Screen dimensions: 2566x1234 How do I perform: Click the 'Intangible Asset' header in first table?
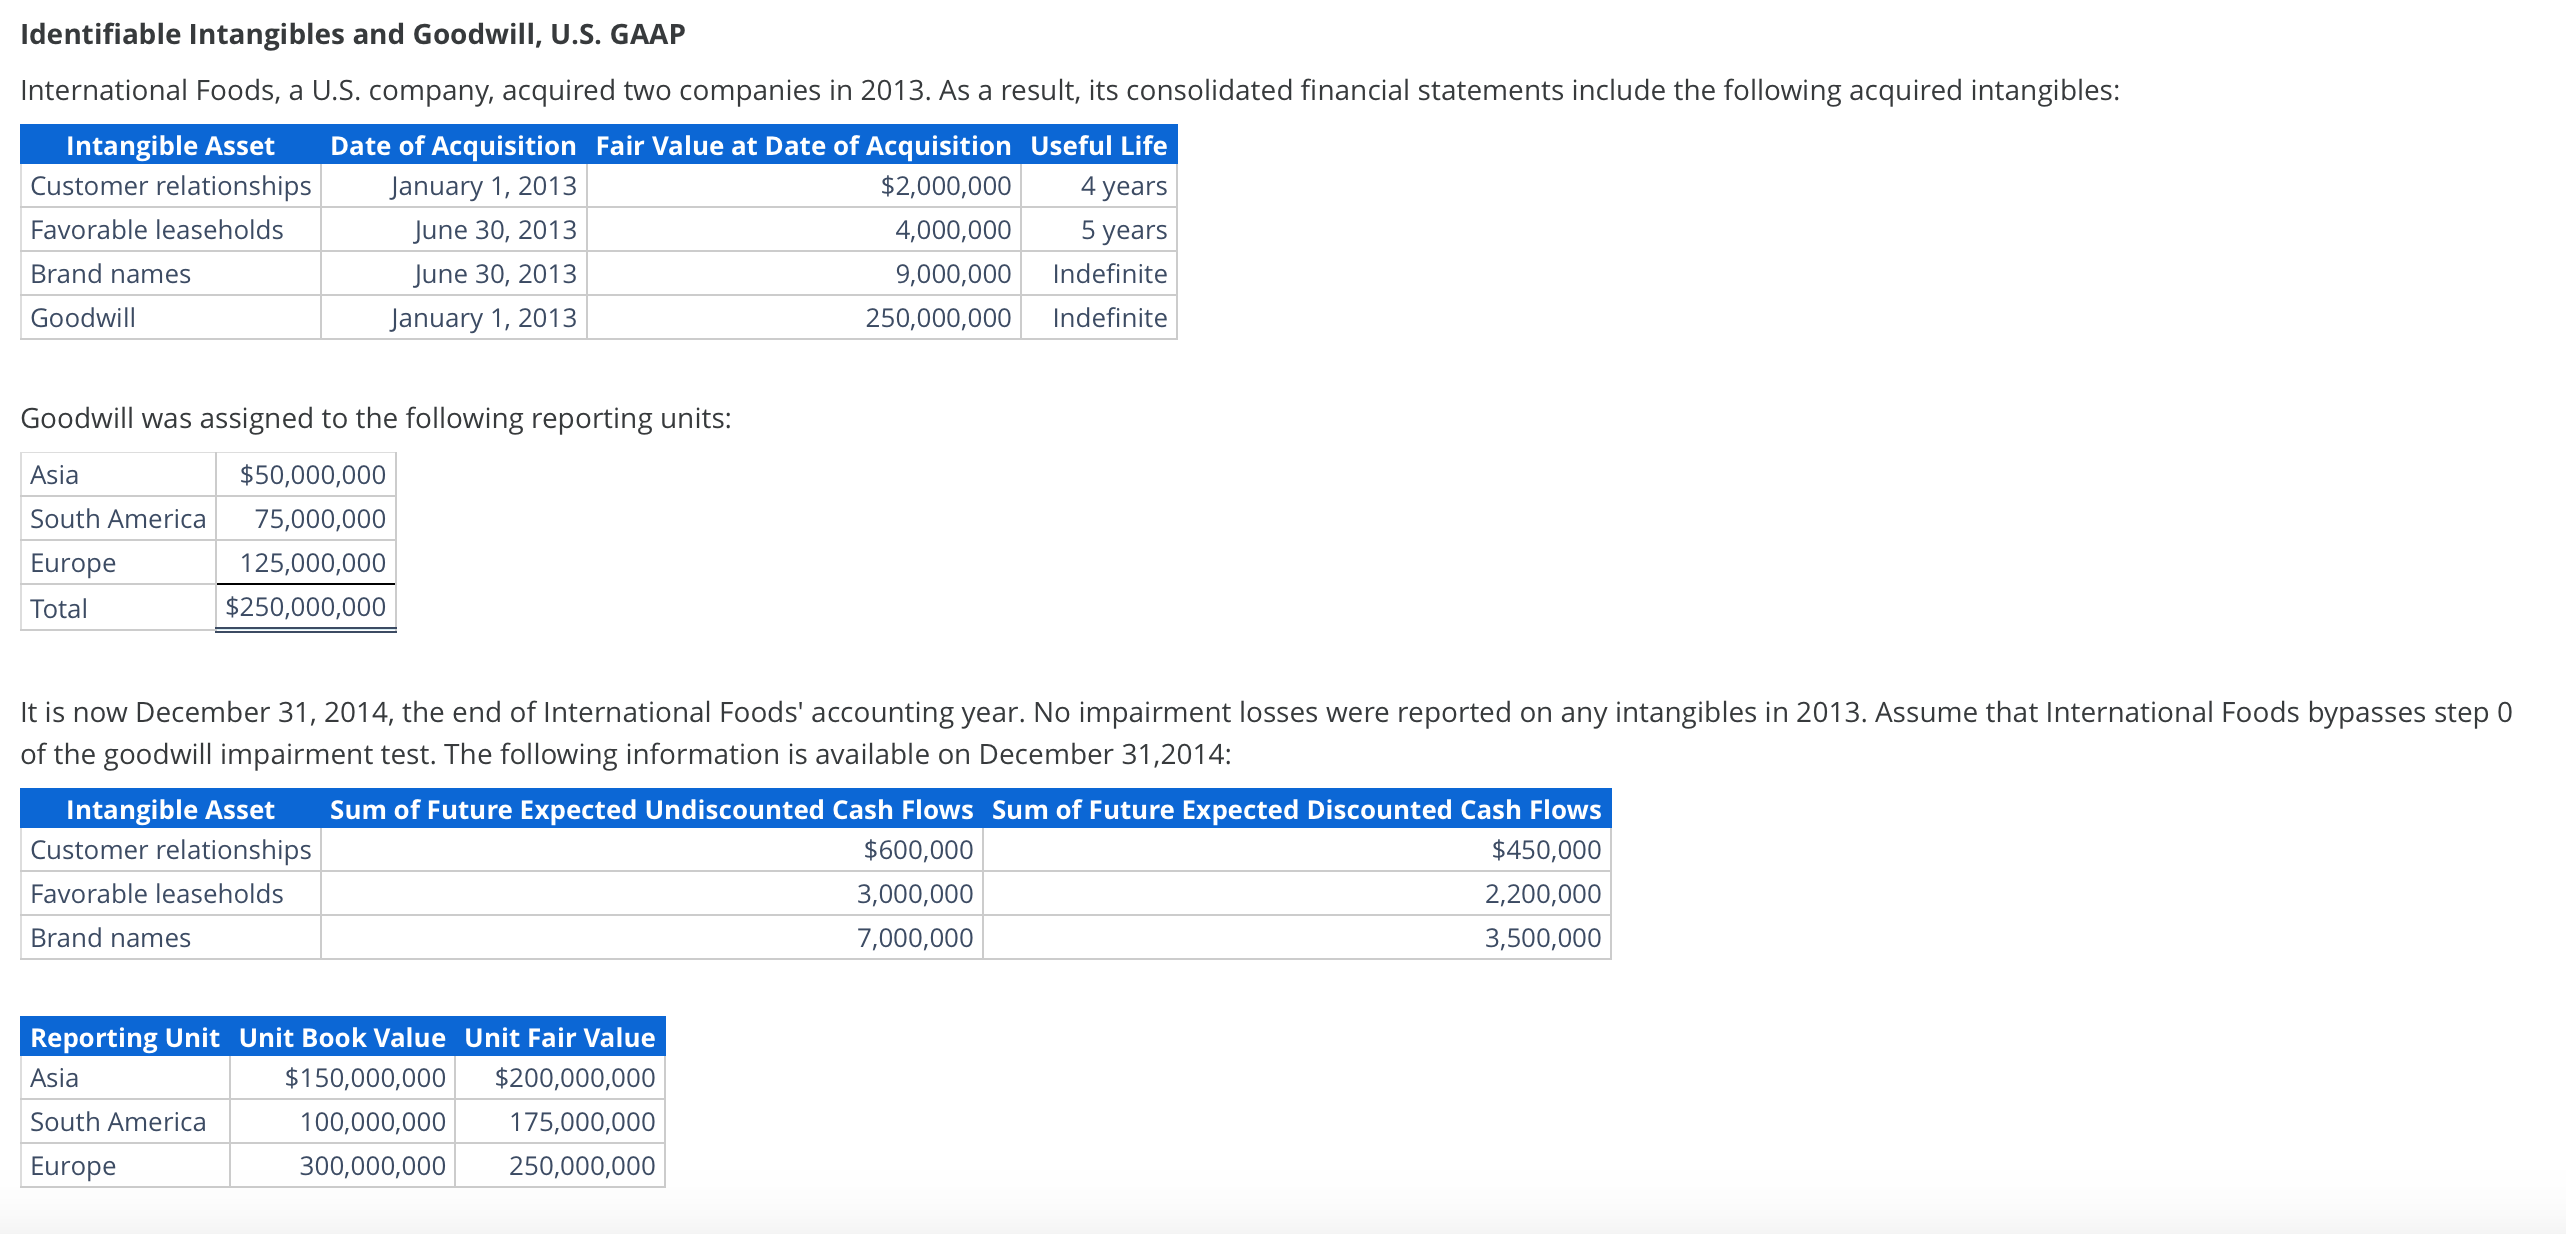coord(170,146)
